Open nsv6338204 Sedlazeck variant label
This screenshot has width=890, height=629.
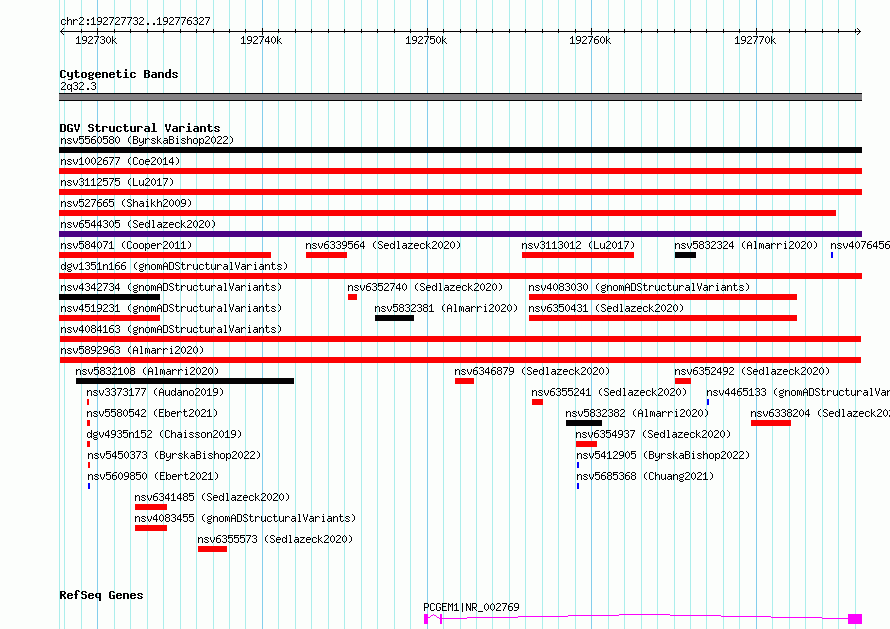coord(820,413)
